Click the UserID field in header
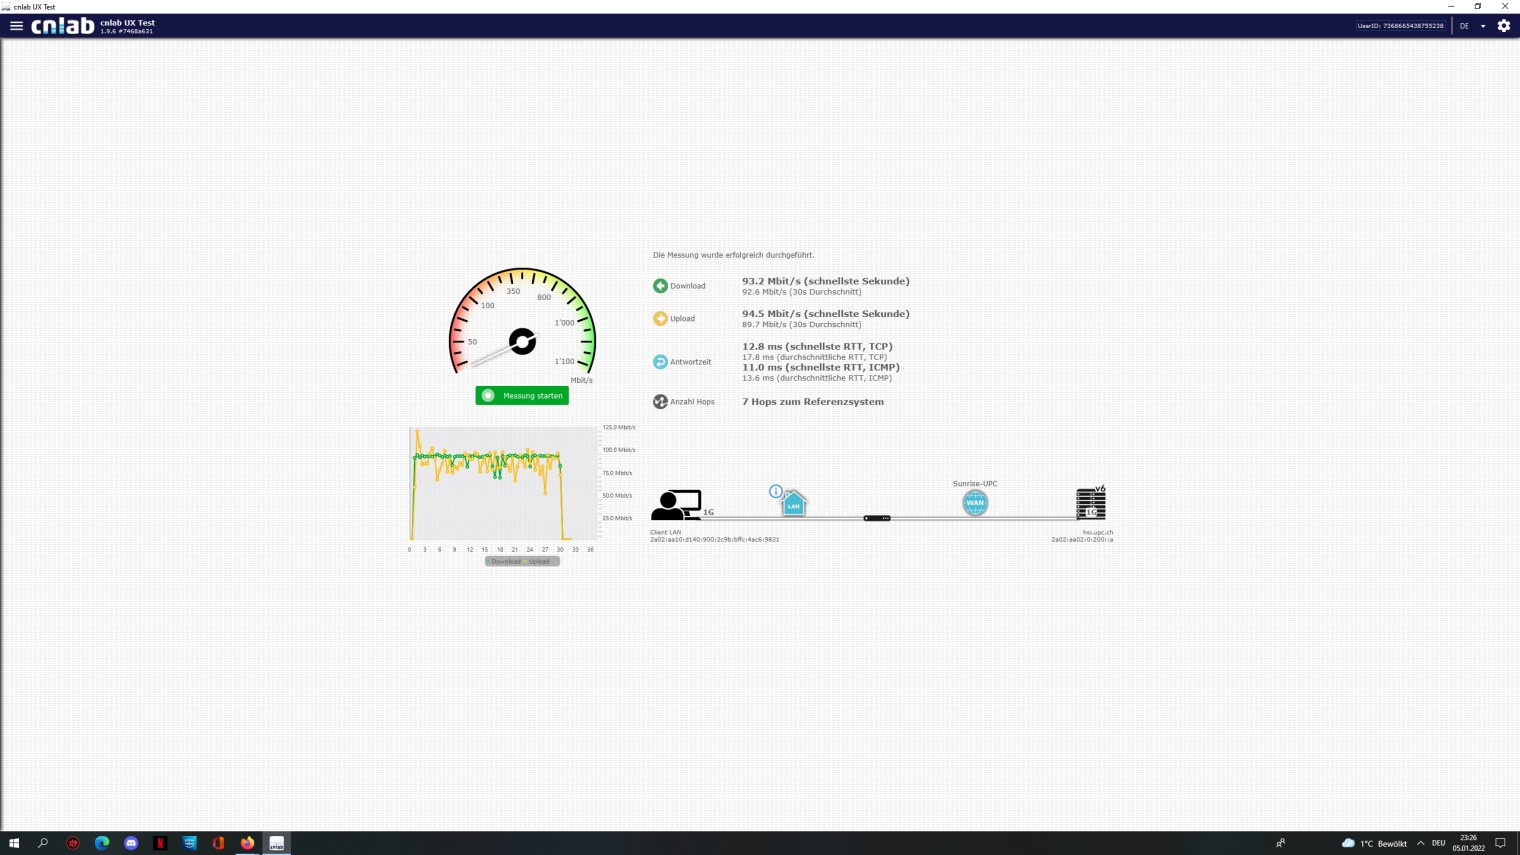 point(1399,26)
